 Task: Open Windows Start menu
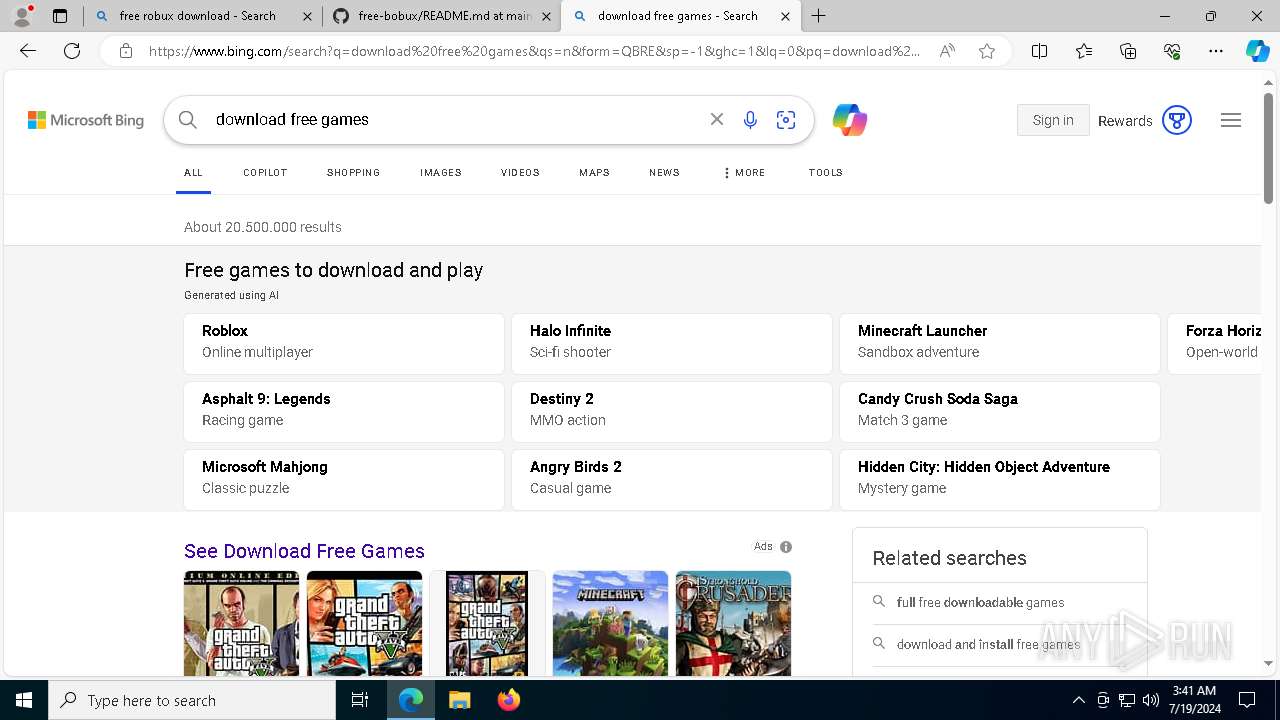point(24,700)
